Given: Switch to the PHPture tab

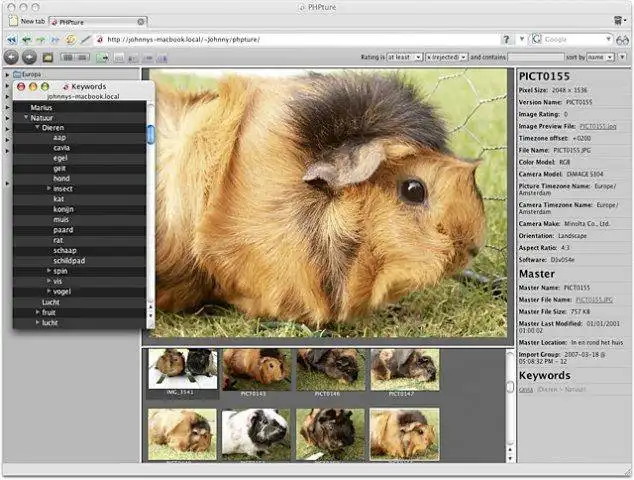Looking at the screenshot, I should 98,22.
